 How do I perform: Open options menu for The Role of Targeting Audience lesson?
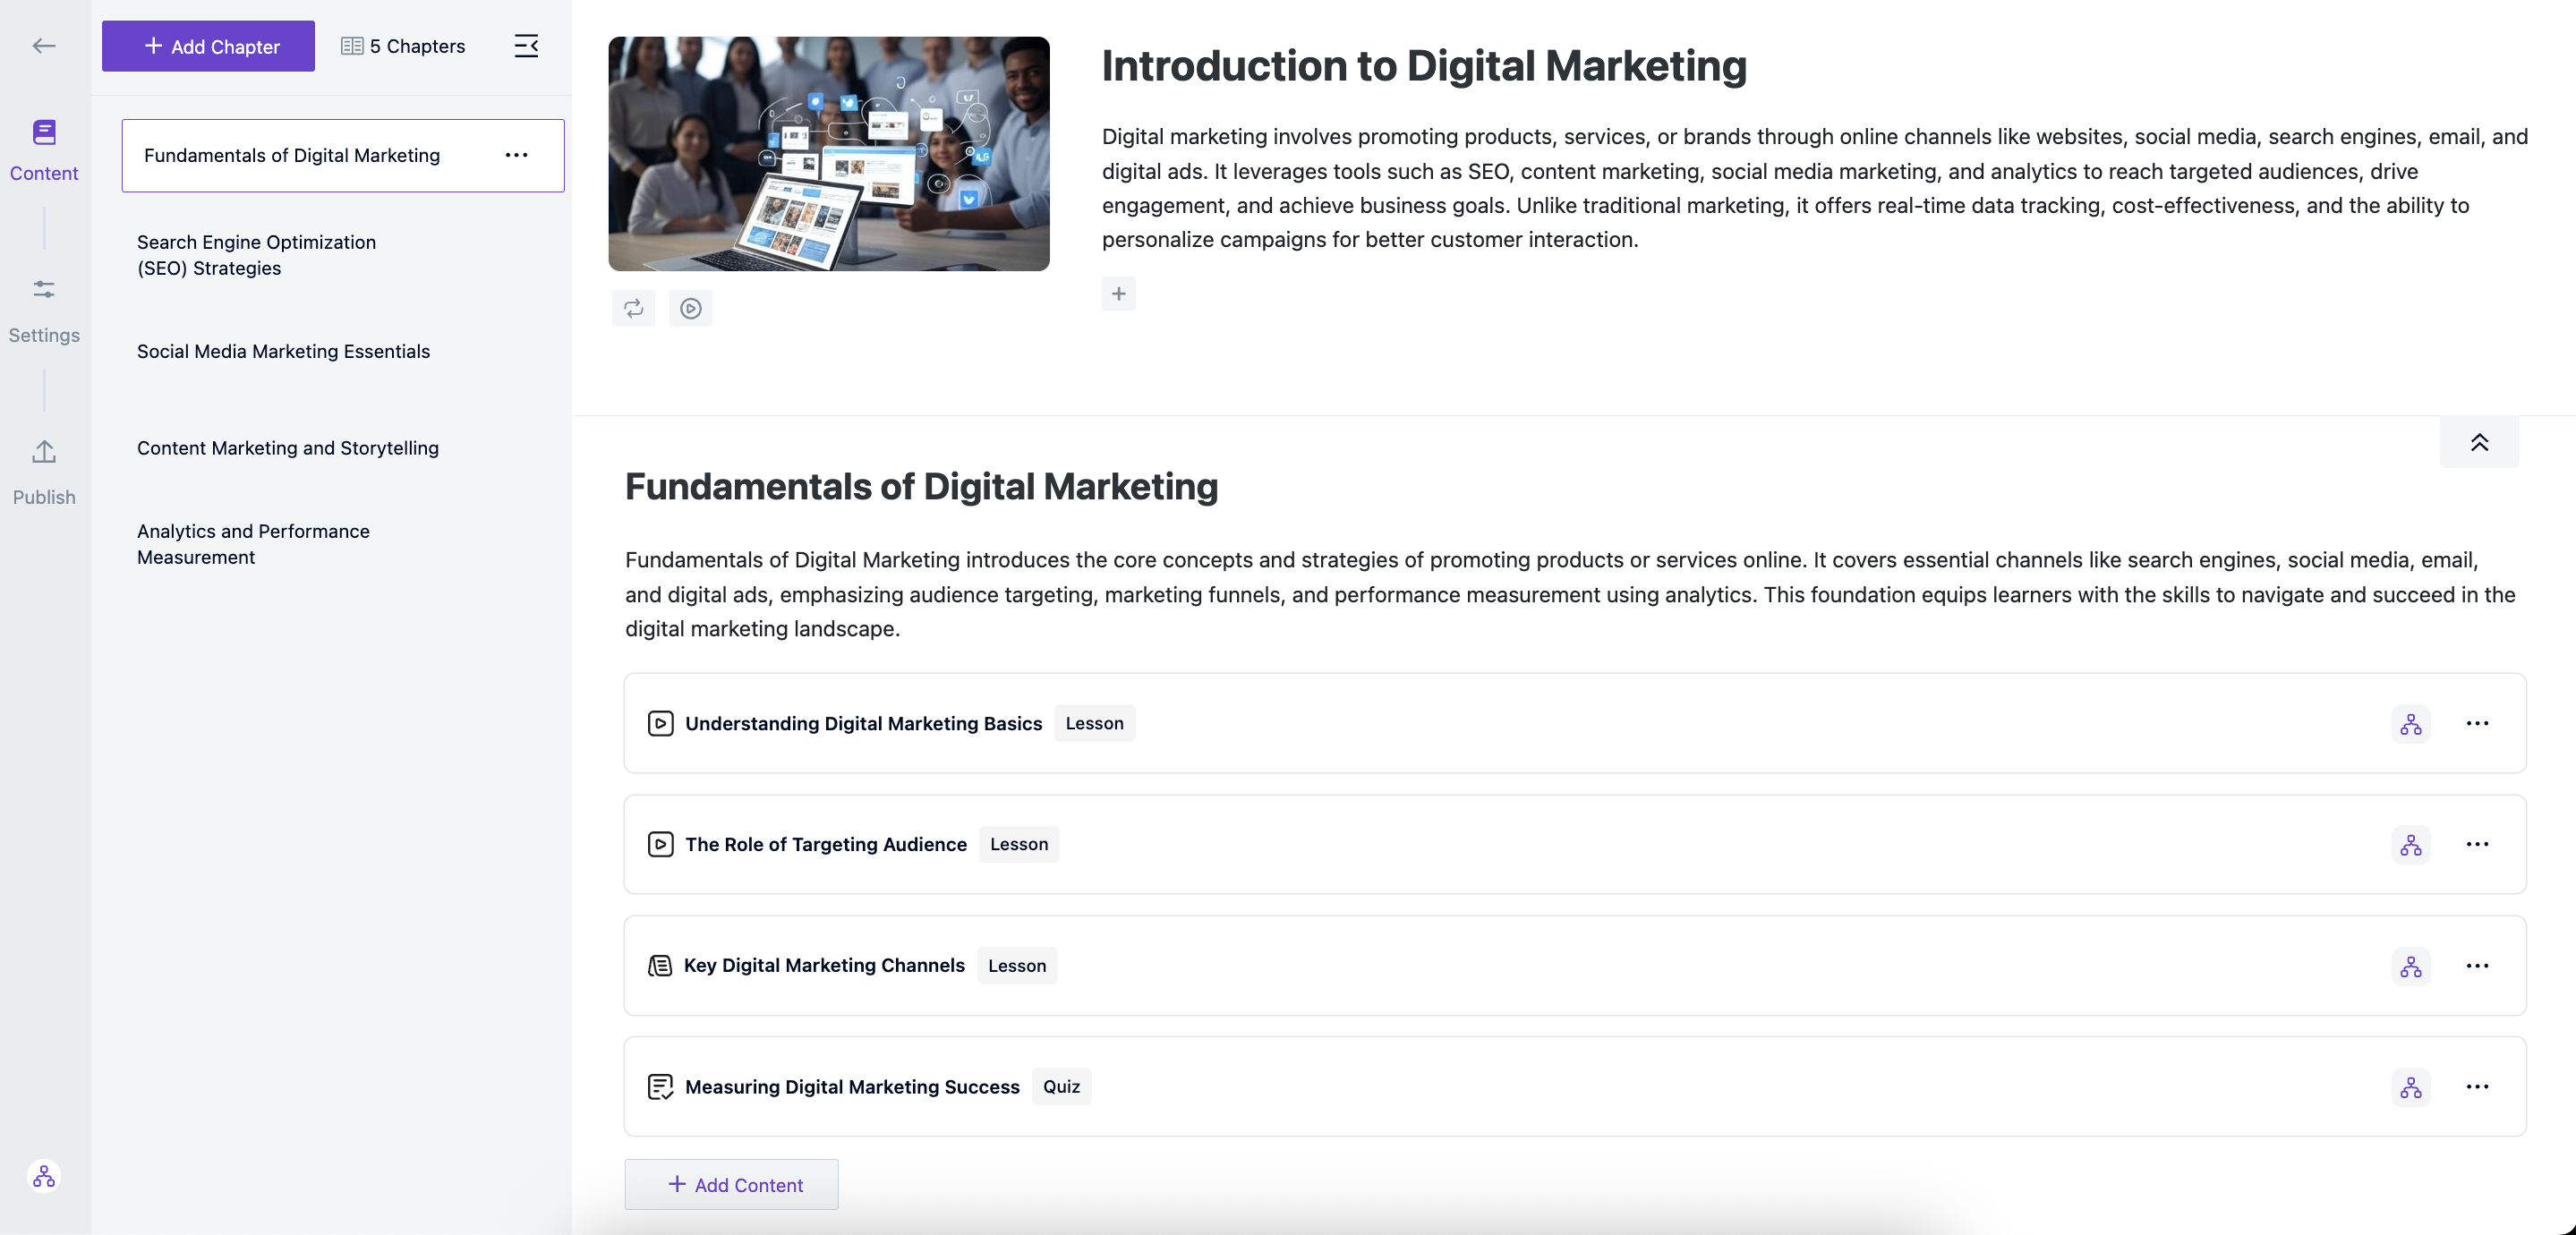2478,843
